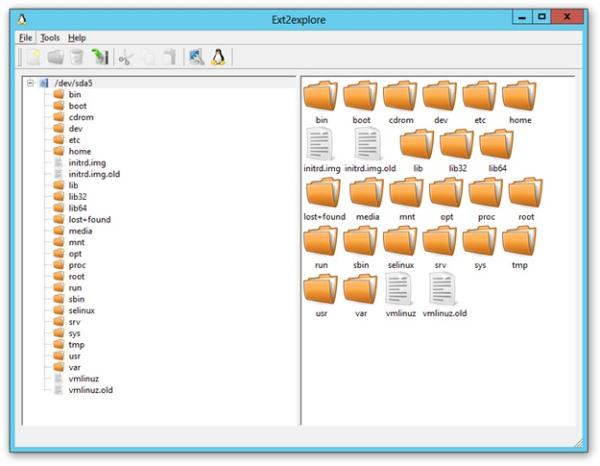
Task: Click the vmlinuz.old file icon in right pane
Action: coord(443,289)
